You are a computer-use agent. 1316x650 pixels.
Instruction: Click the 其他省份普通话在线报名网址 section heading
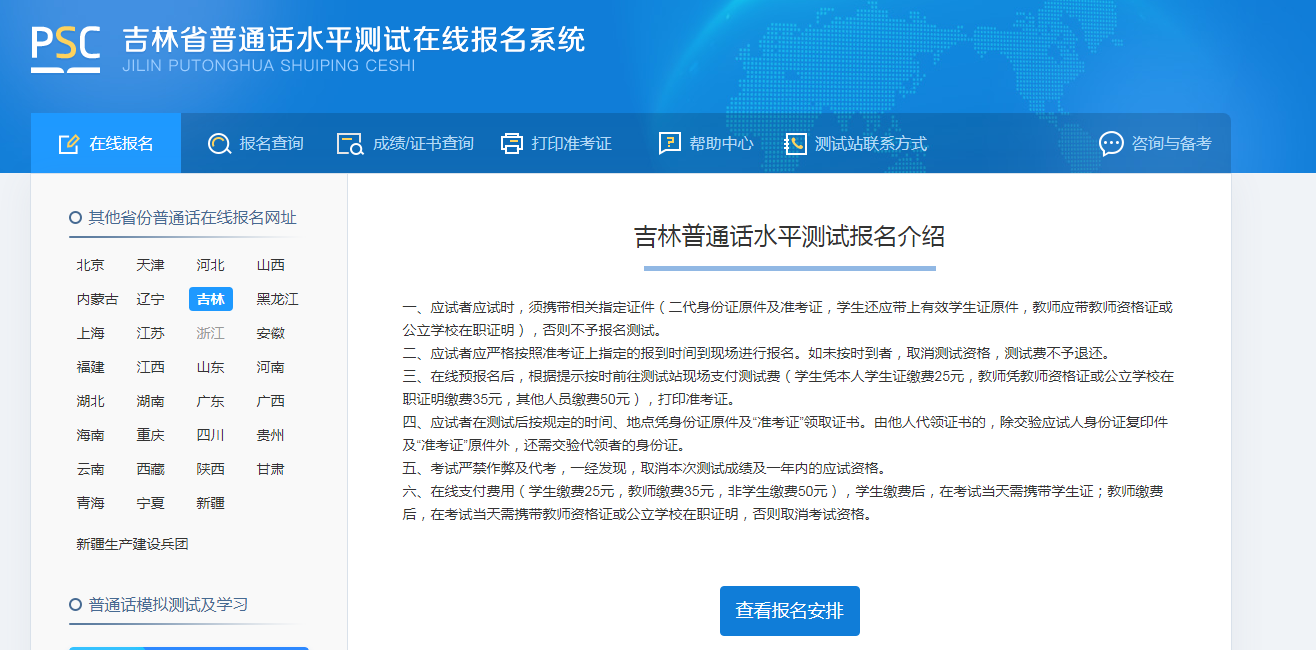192,218
